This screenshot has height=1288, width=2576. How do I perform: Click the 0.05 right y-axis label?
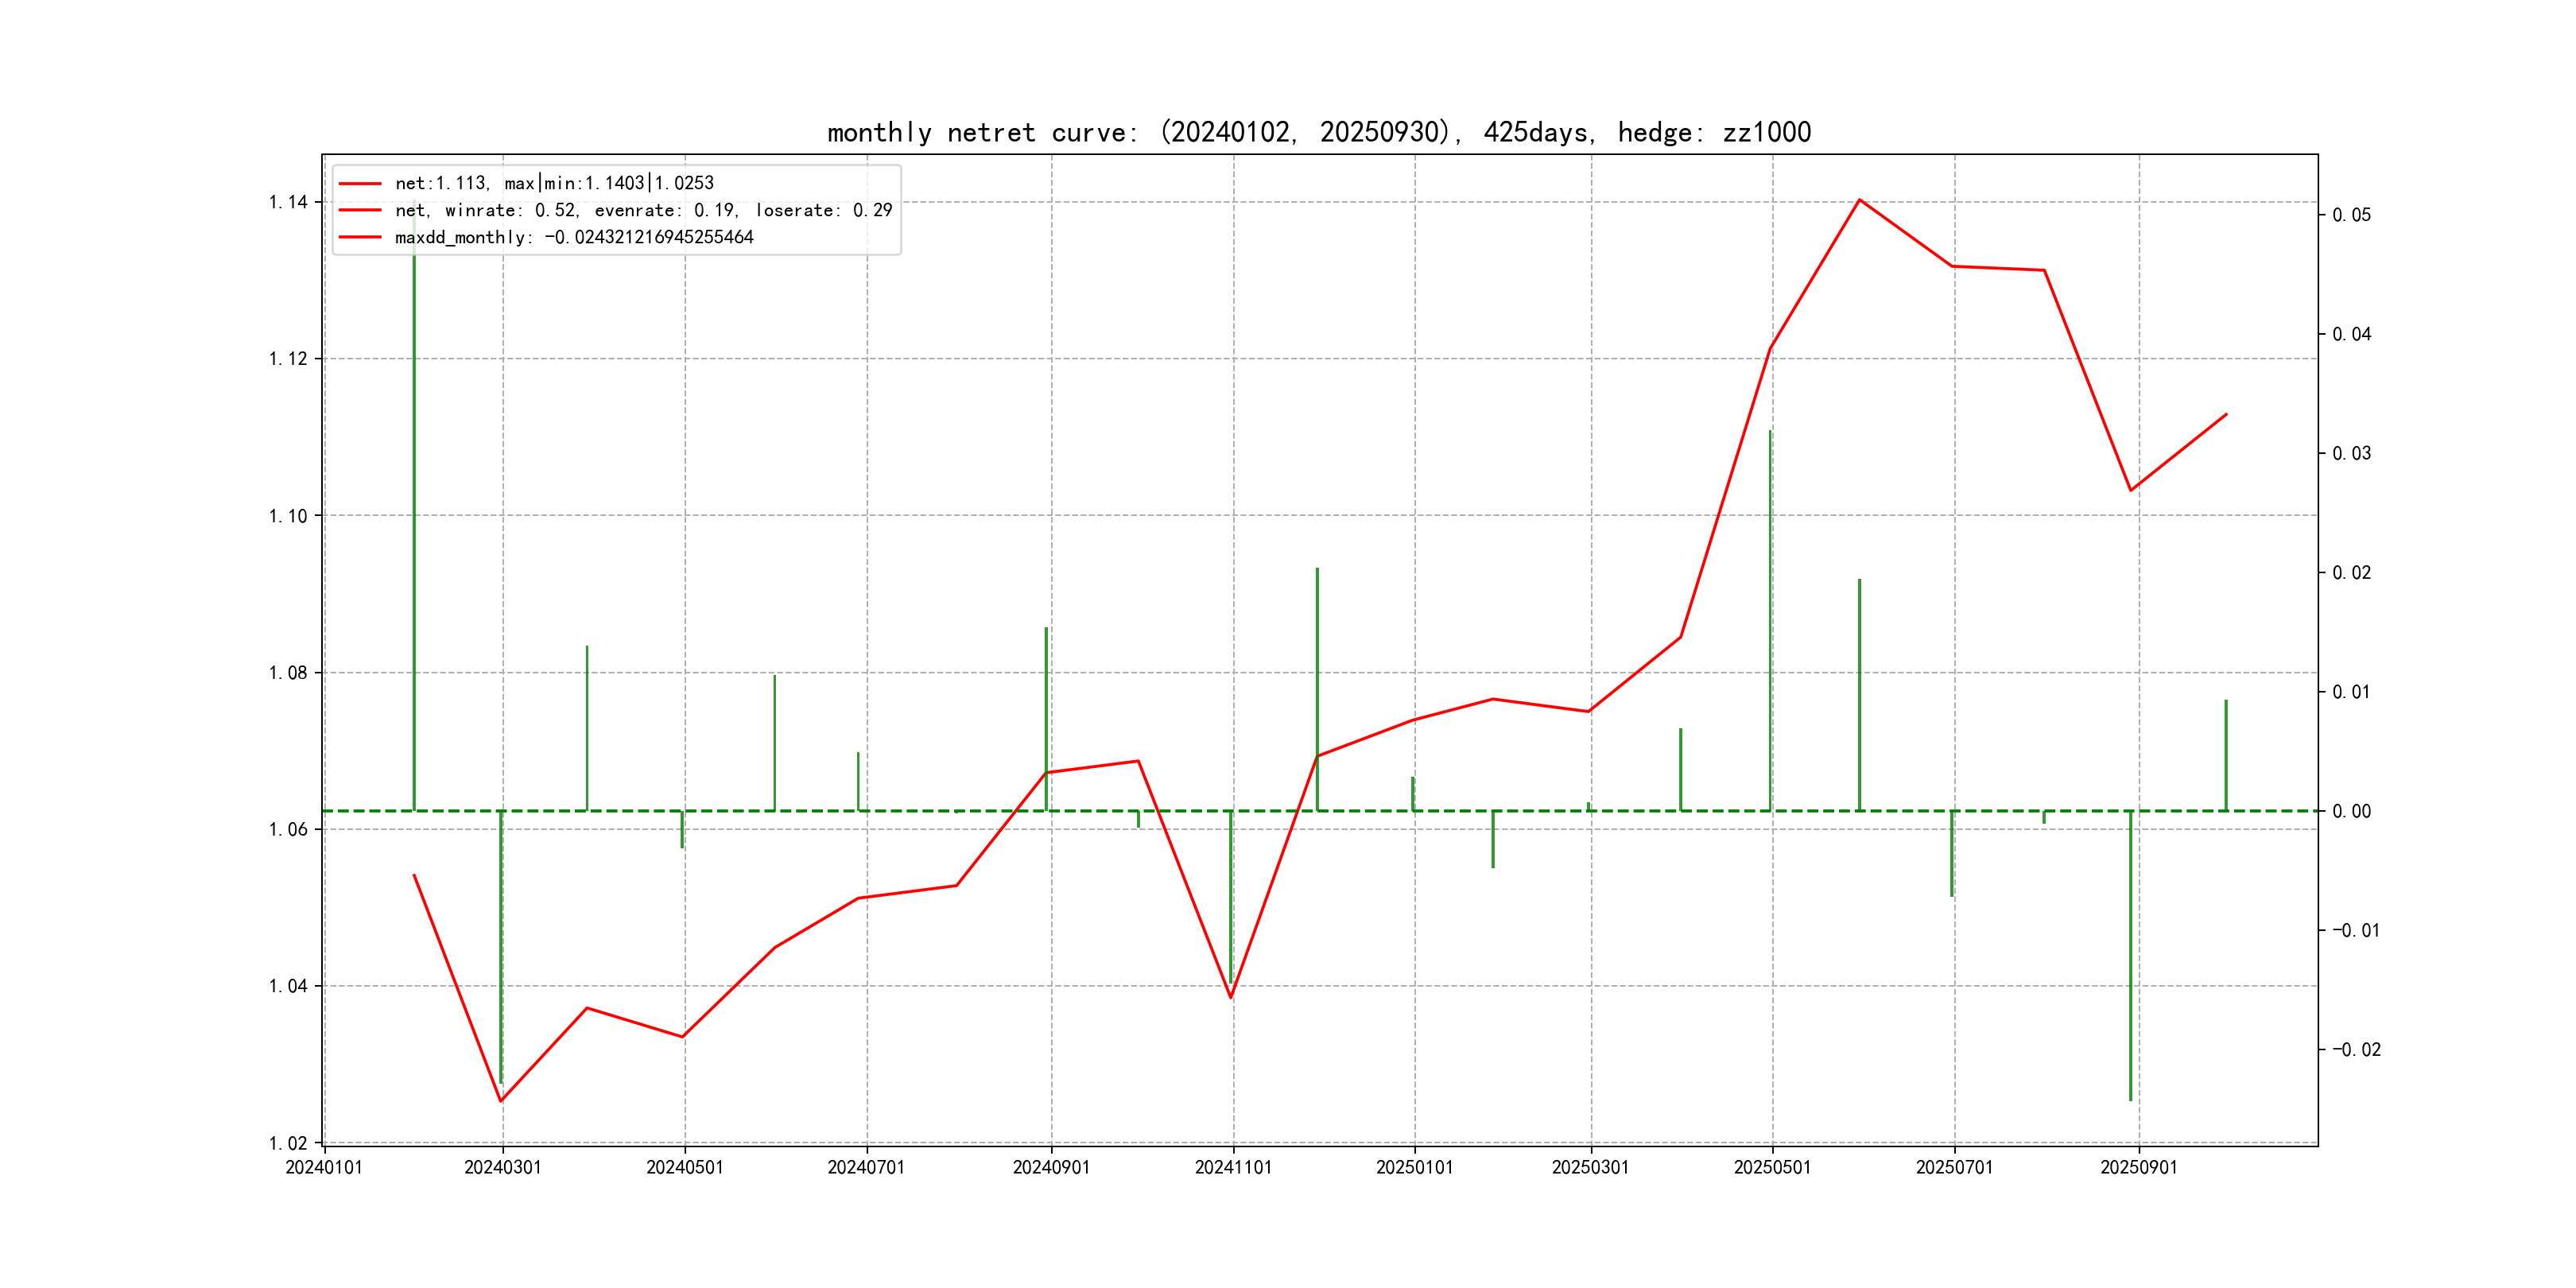pyautogui.click(x=2351, y=215)
